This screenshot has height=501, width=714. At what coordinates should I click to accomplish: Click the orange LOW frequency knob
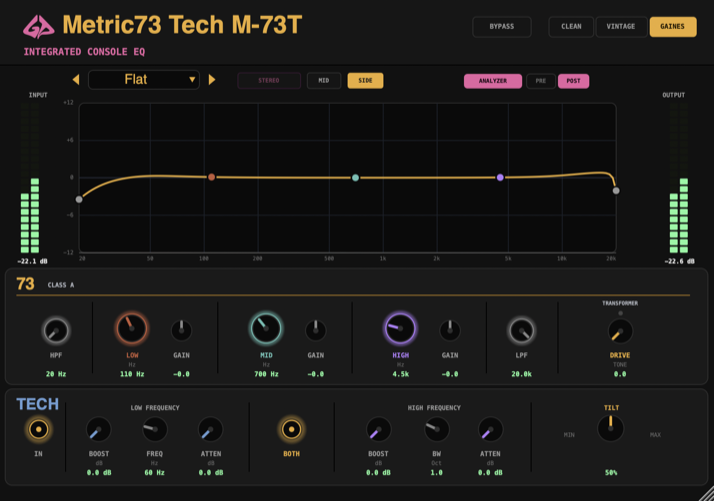(132, 328)
